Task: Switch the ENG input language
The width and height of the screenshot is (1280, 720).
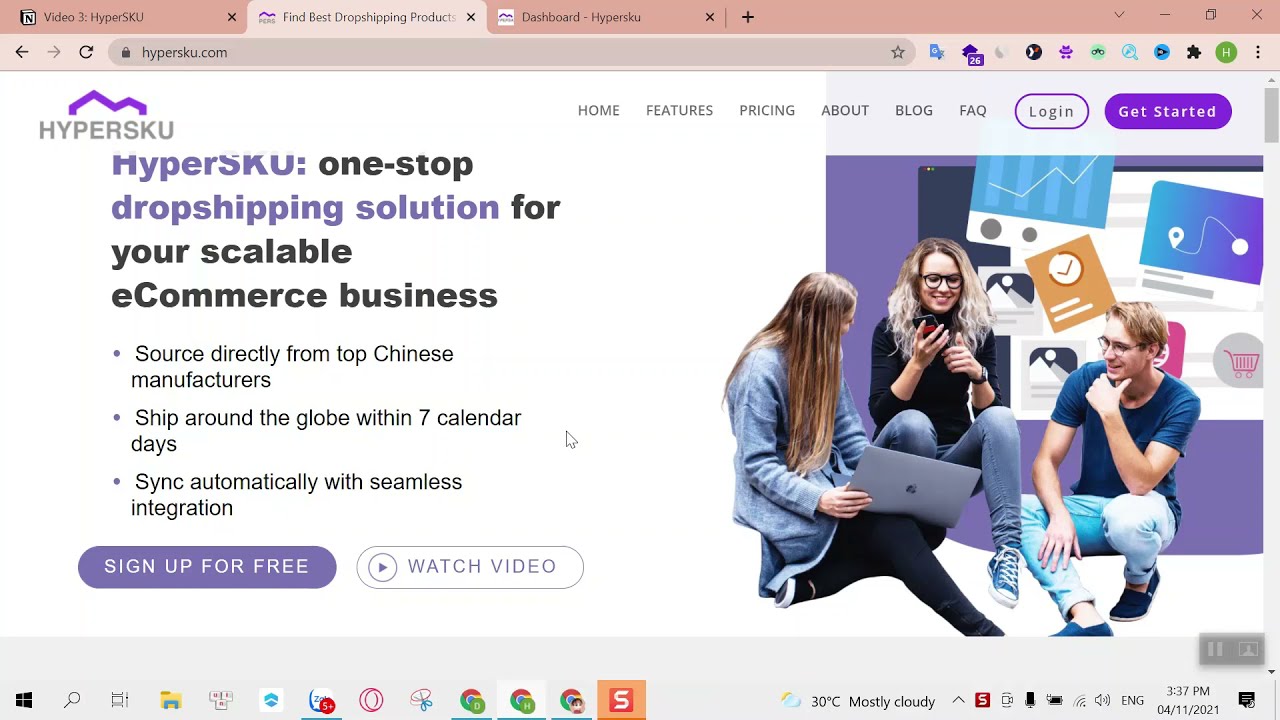Action: [x=1132, y=700]
